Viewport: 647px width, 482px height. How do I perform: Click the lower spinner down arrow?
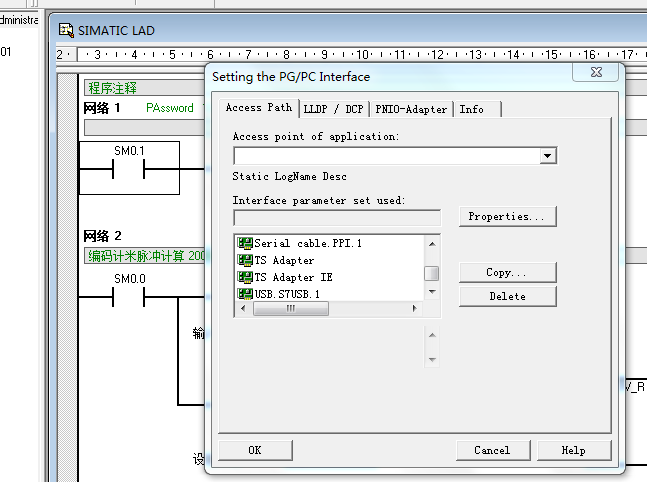(x=432, y=359)
